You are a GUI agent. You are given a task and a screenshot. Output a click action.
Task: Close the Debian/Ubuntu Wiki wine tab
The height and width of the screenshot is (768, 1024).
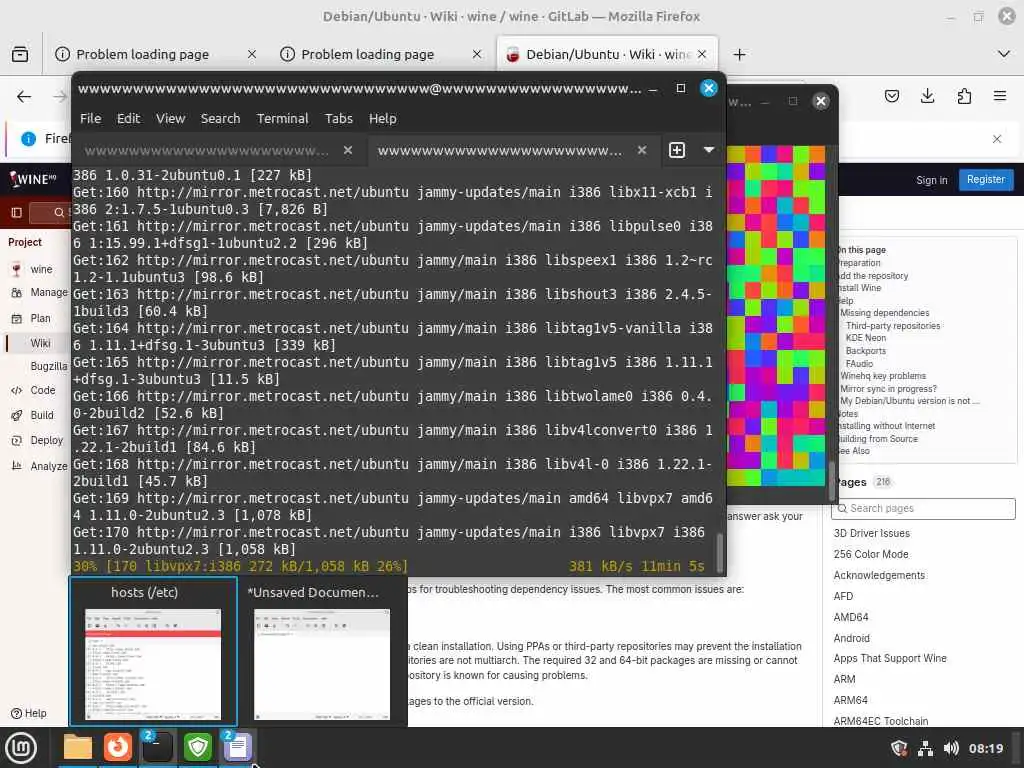(702, 54)
